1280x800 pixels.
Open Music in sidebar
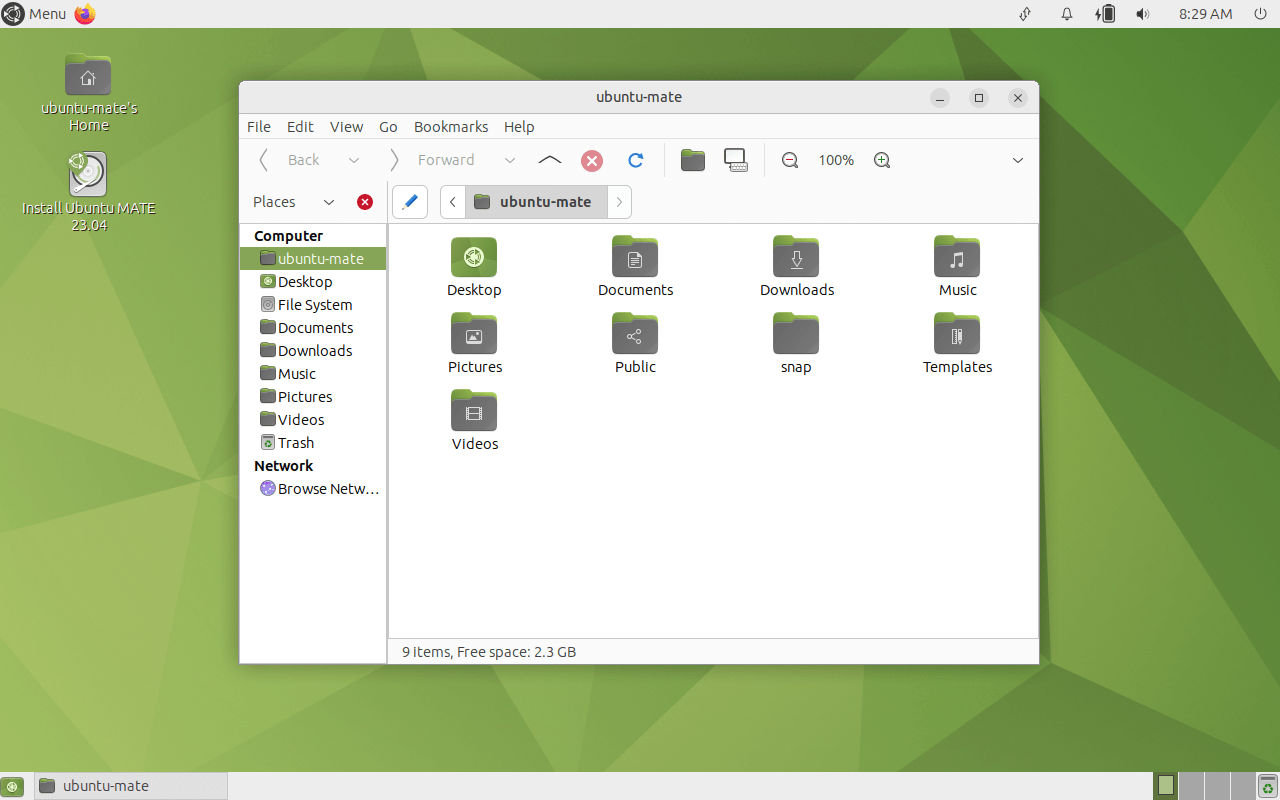coord(313,374)
